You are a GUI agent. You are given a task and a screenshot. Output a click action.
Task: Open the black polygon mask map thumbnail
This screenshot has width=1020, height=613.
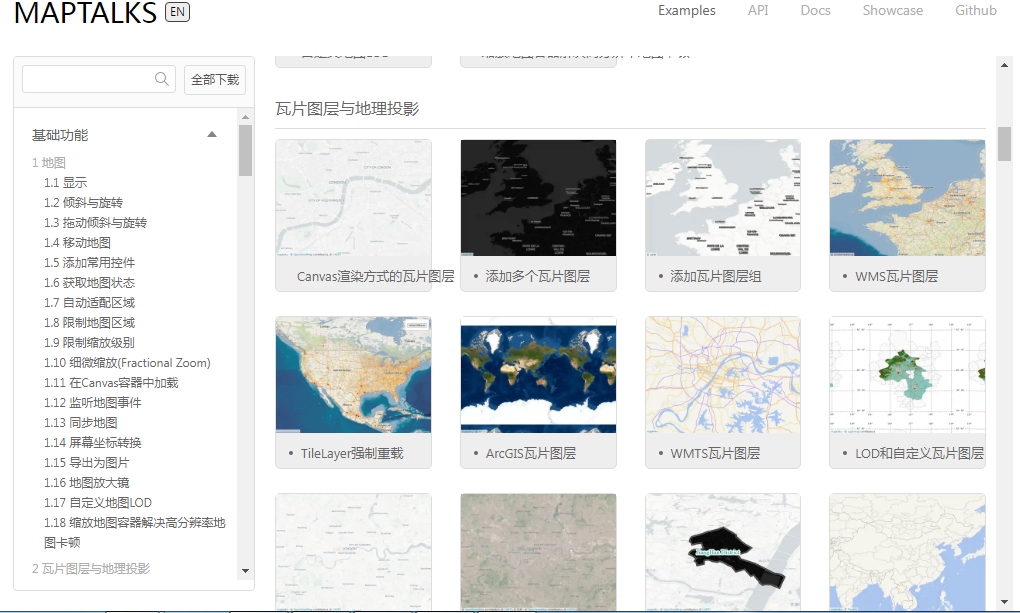723,552
